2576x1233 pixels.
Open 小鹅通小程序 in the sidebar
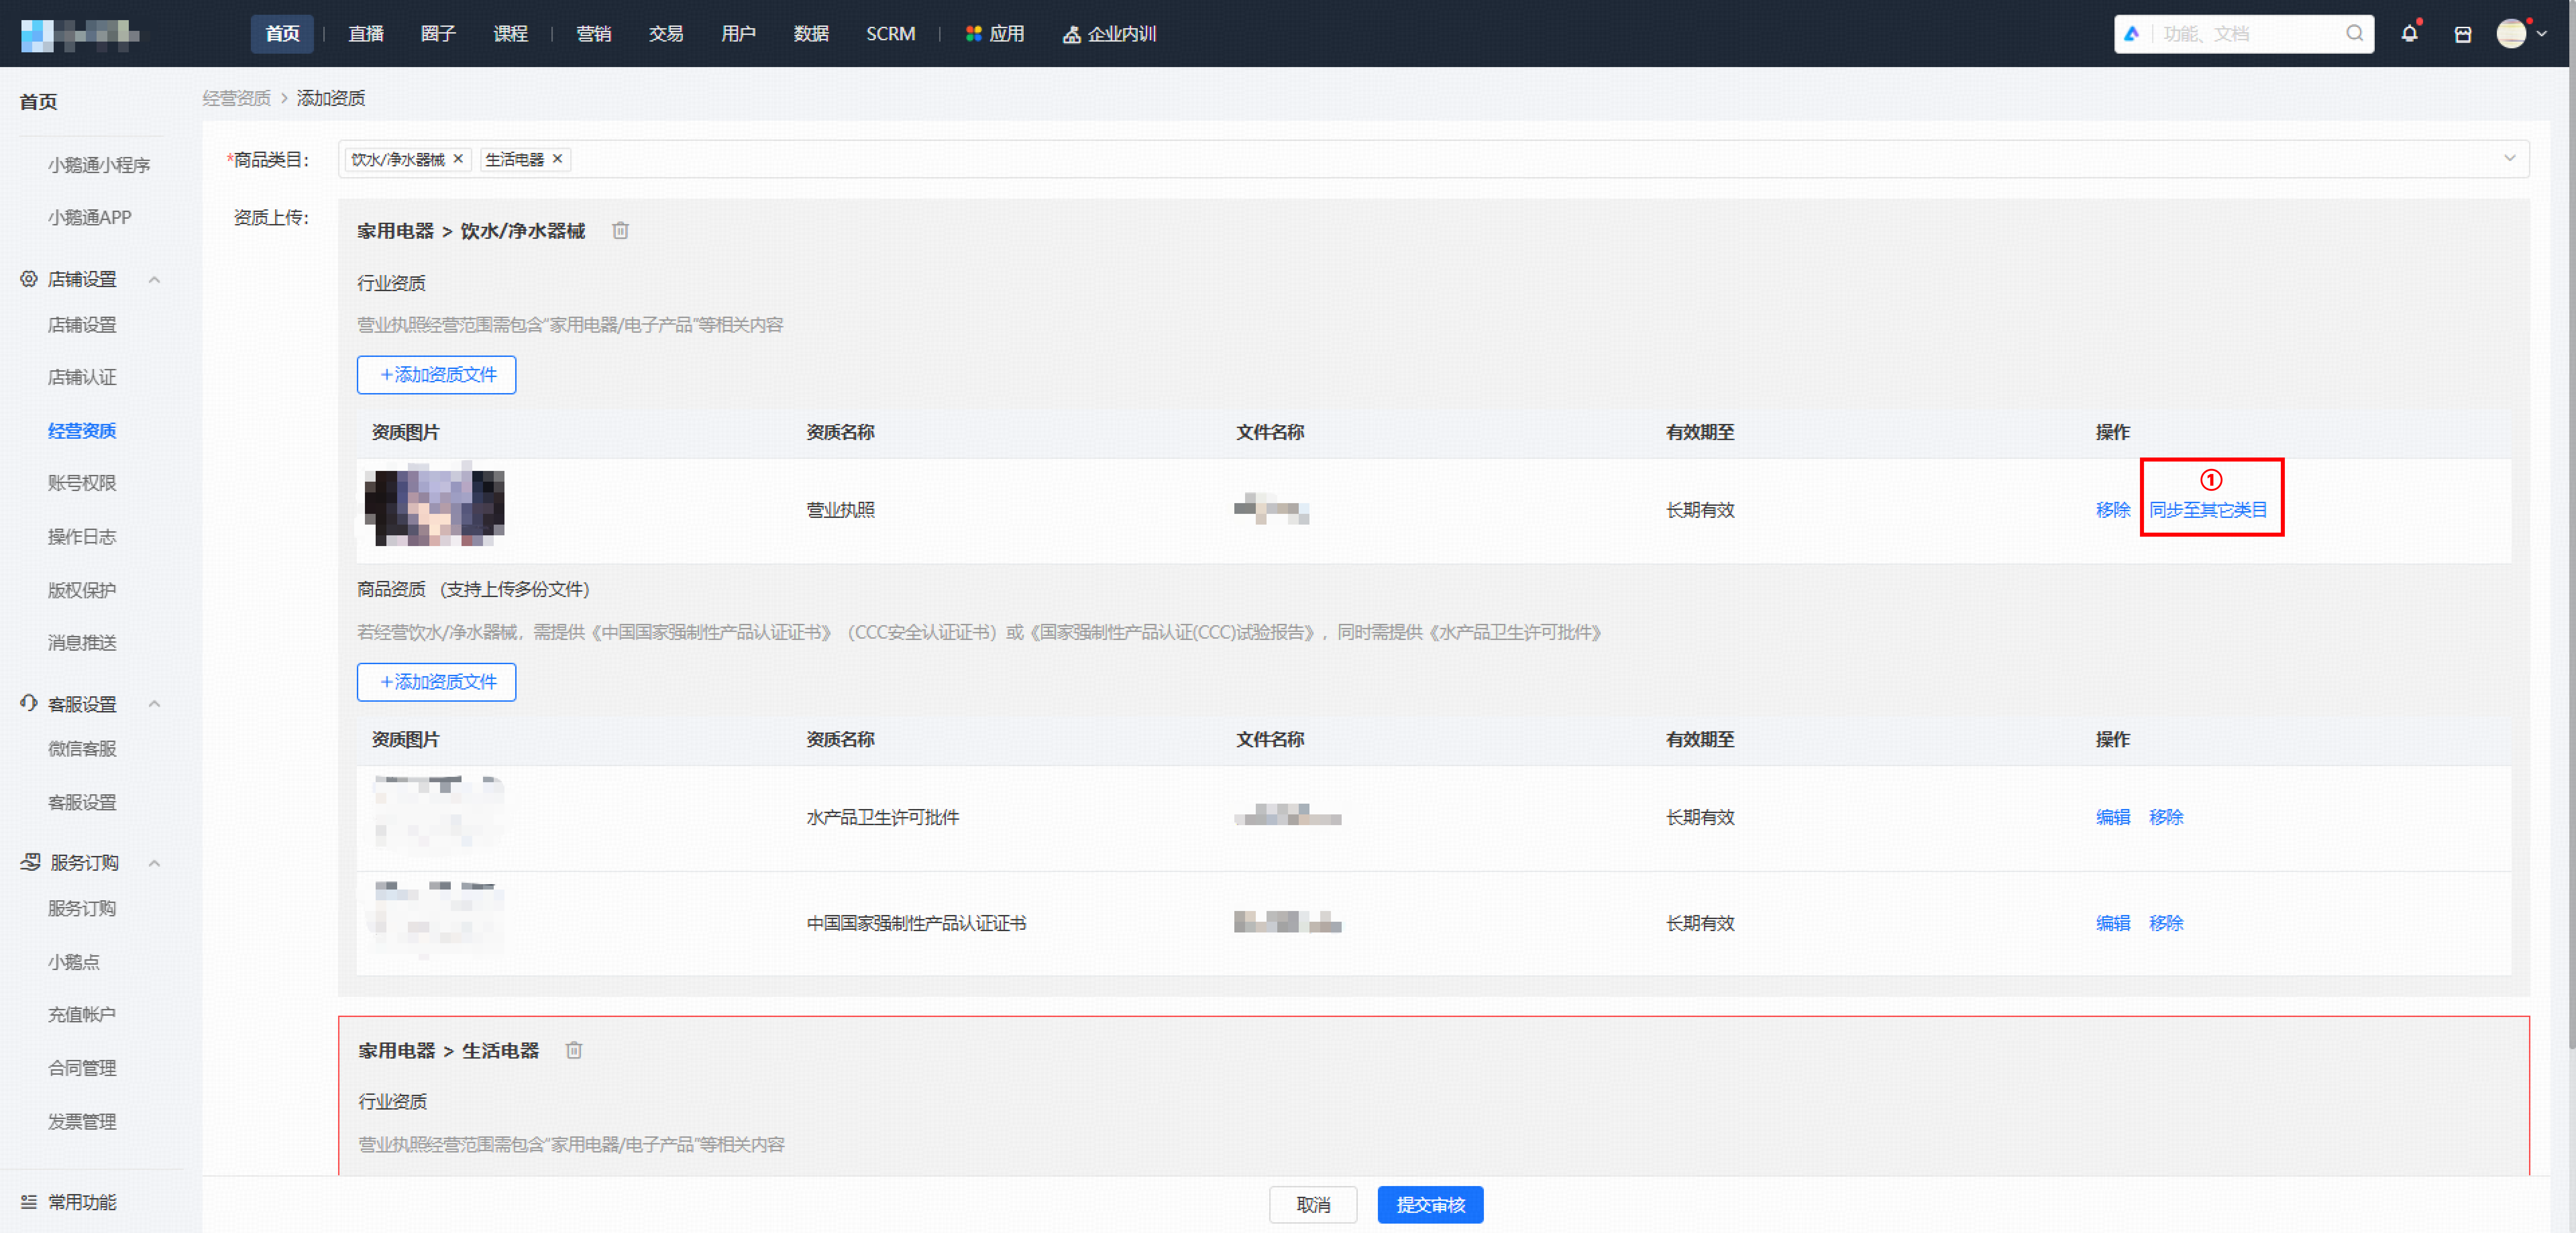[99, 165]
